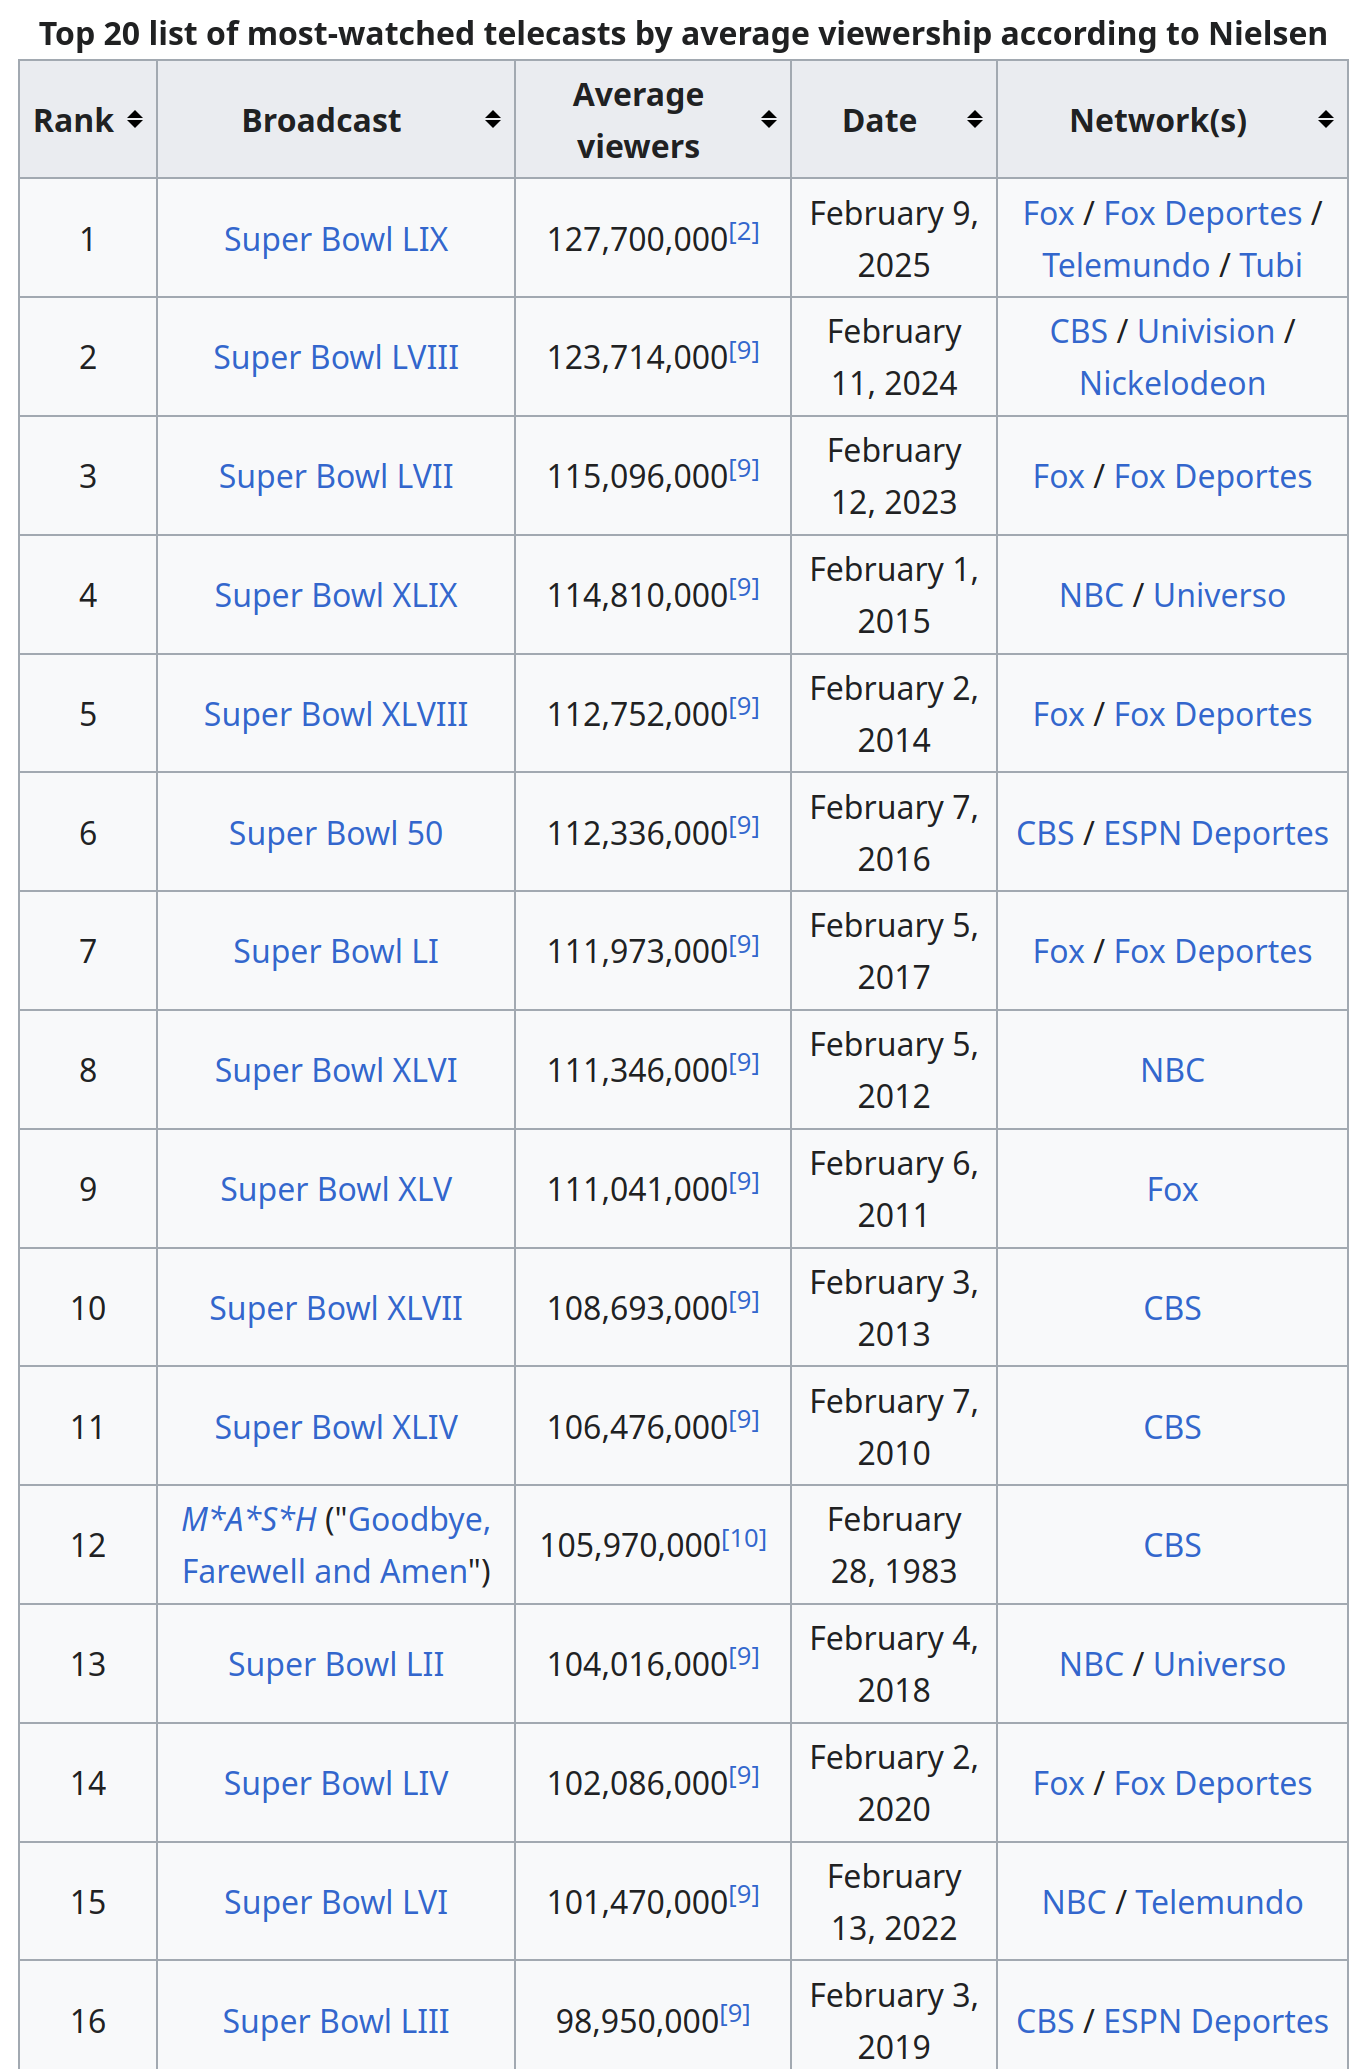Click the Broadcast column sort arrows
Image resolution: width=1368 pixels, height=2069 pixels.
tap(492, 120)
